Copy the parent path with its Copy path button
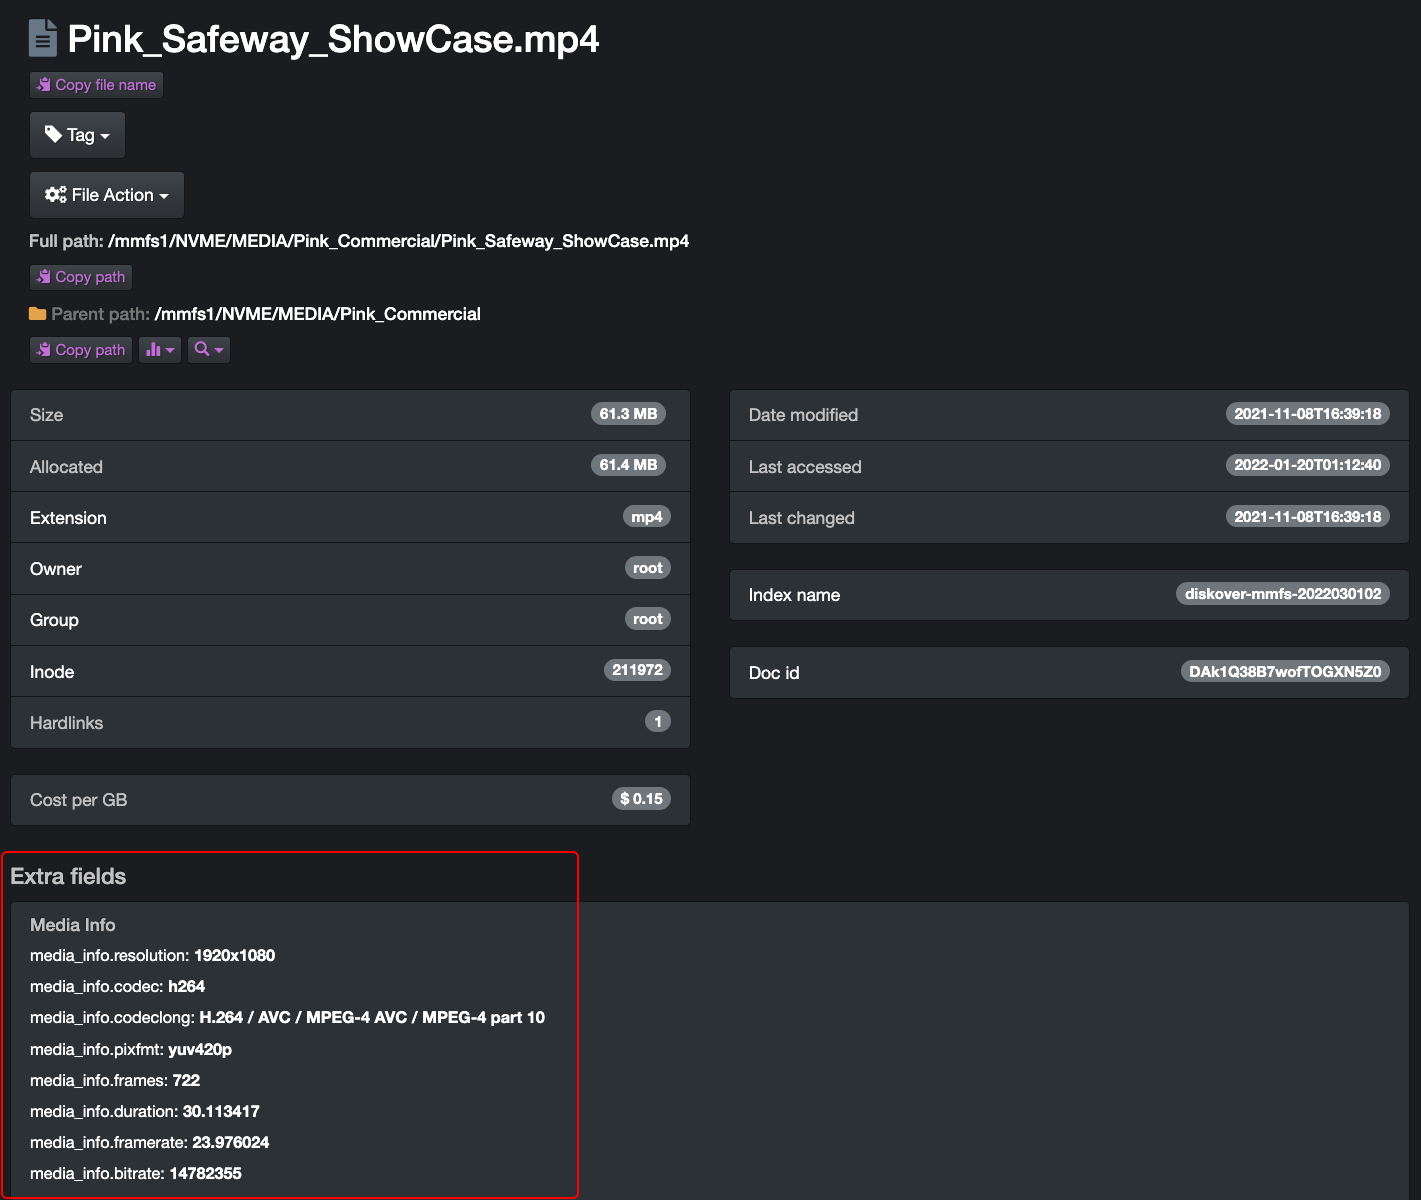 pyautogui.click(x=81, y=350)
